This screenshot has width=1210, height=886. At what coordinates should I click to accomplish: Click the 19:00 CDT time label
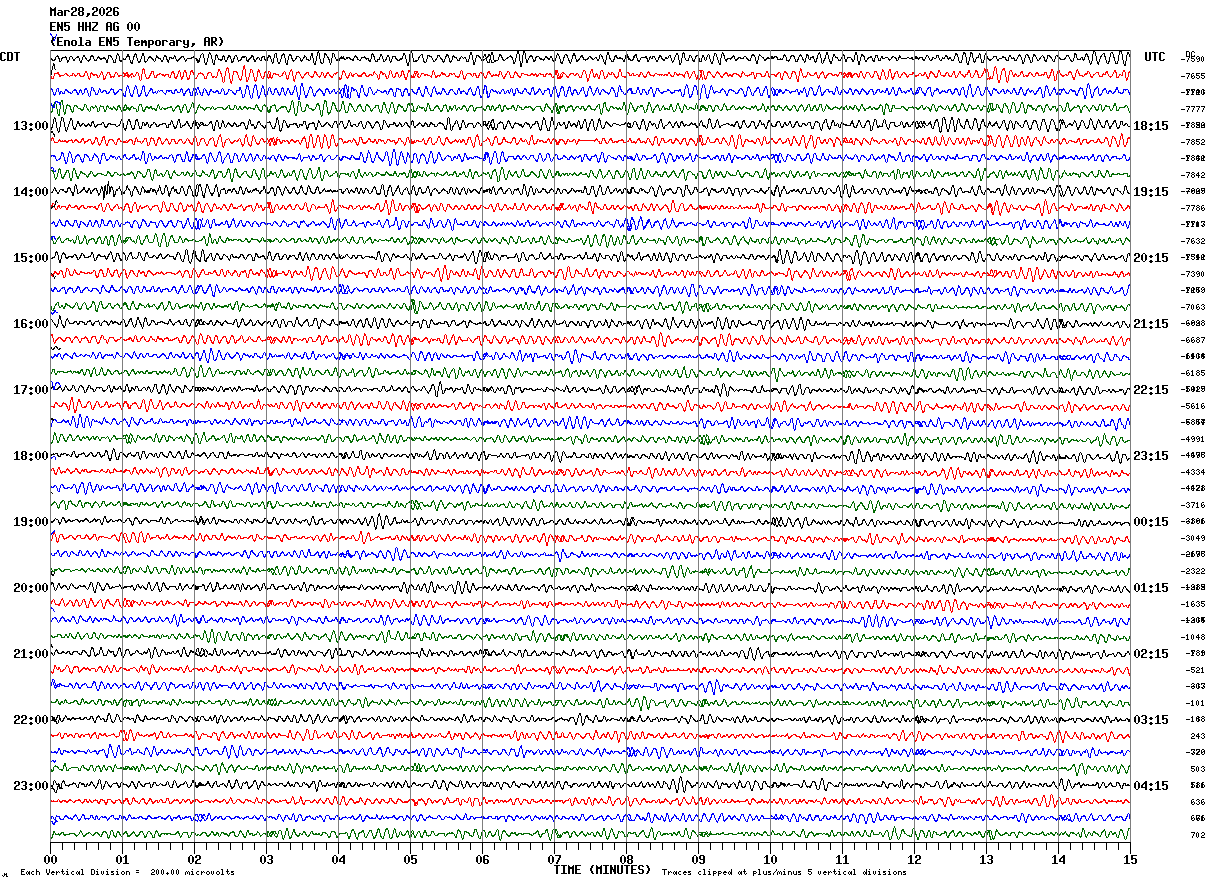tap(31, 522)
